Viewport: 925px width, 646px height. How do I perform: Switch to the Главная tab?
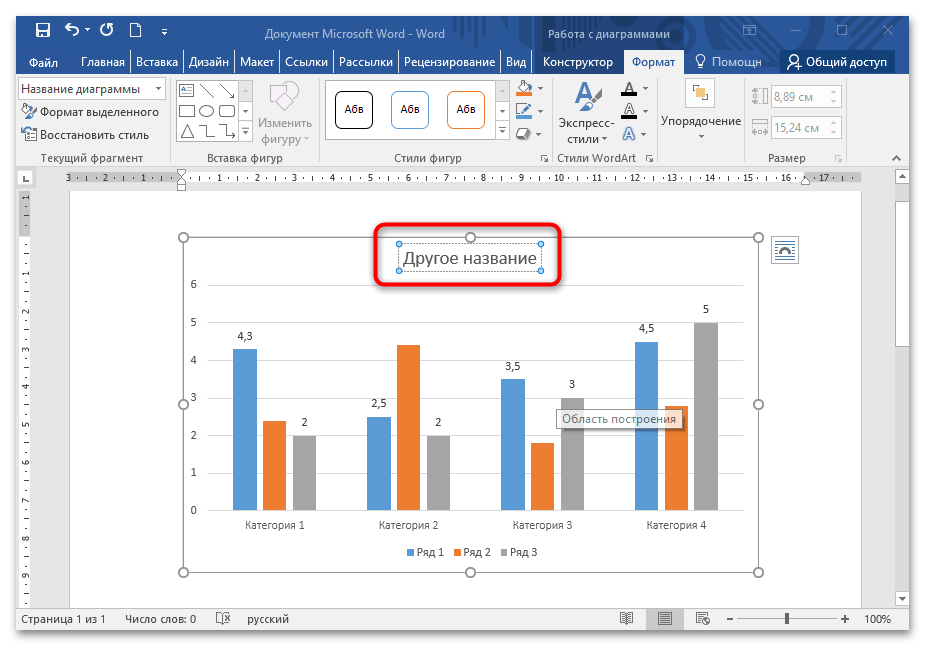103,62
